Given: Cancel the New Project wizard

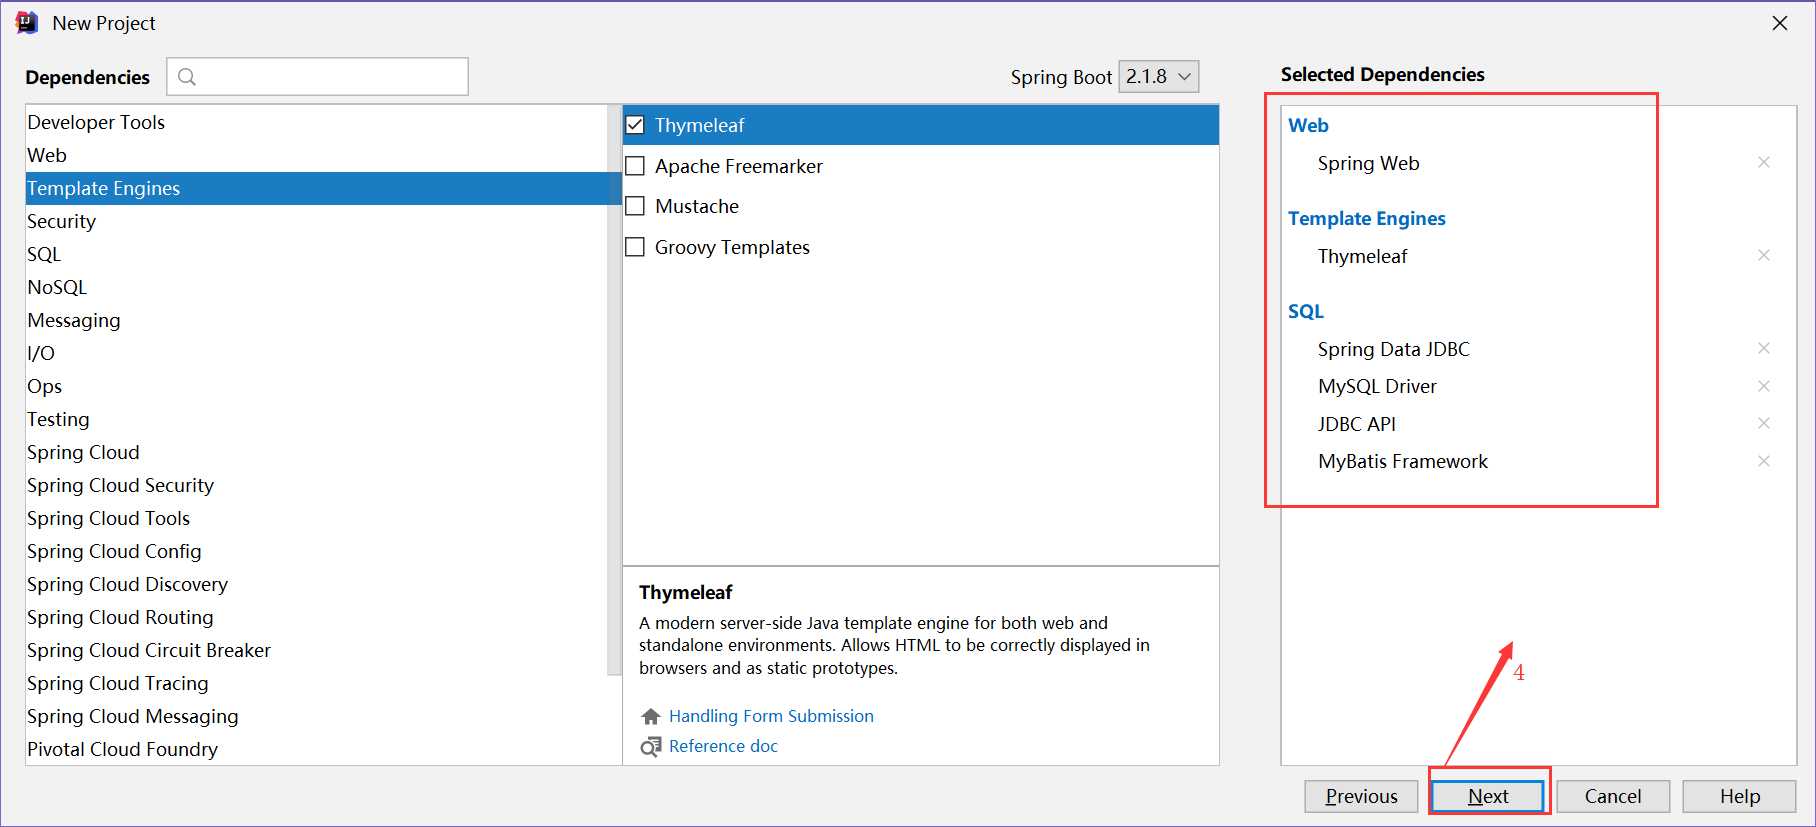Looking at the screenshot, I should pyautogui.click(x=1613, y=796).
